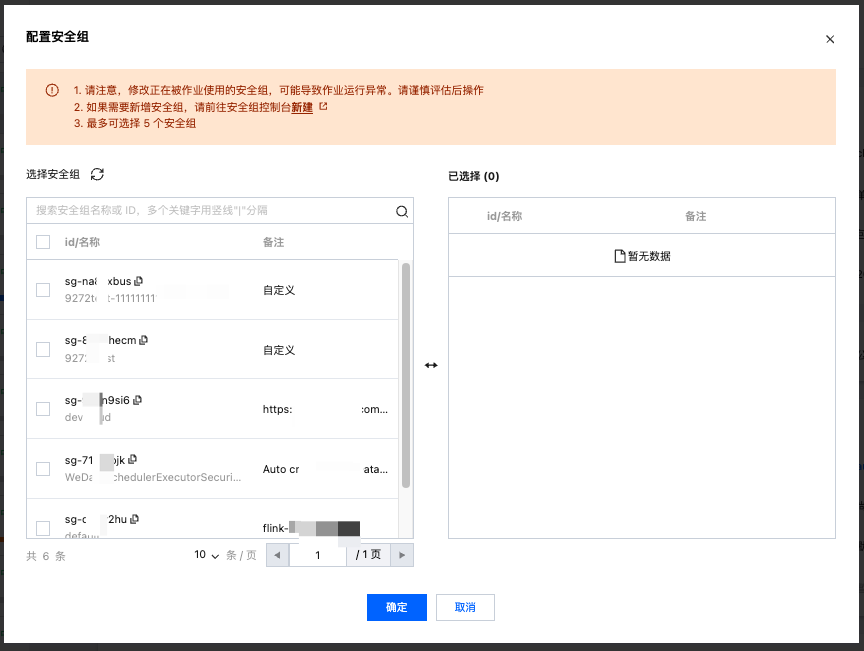Click the 暂无数据 empty message
Image resolution: width=864 pixels, height=651 pixels.
click(649, 256)
